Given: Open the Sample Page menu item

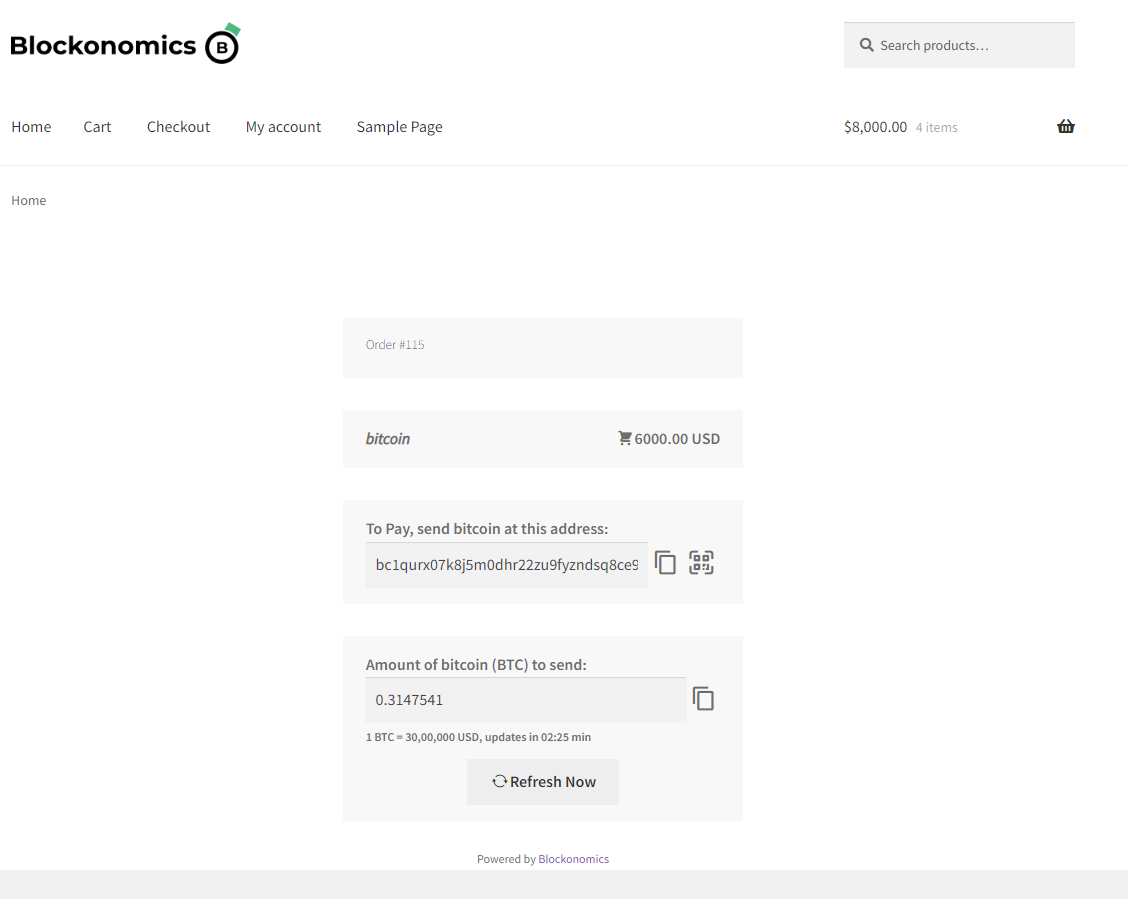Looking at the screenshot, I should pos(399,127).
